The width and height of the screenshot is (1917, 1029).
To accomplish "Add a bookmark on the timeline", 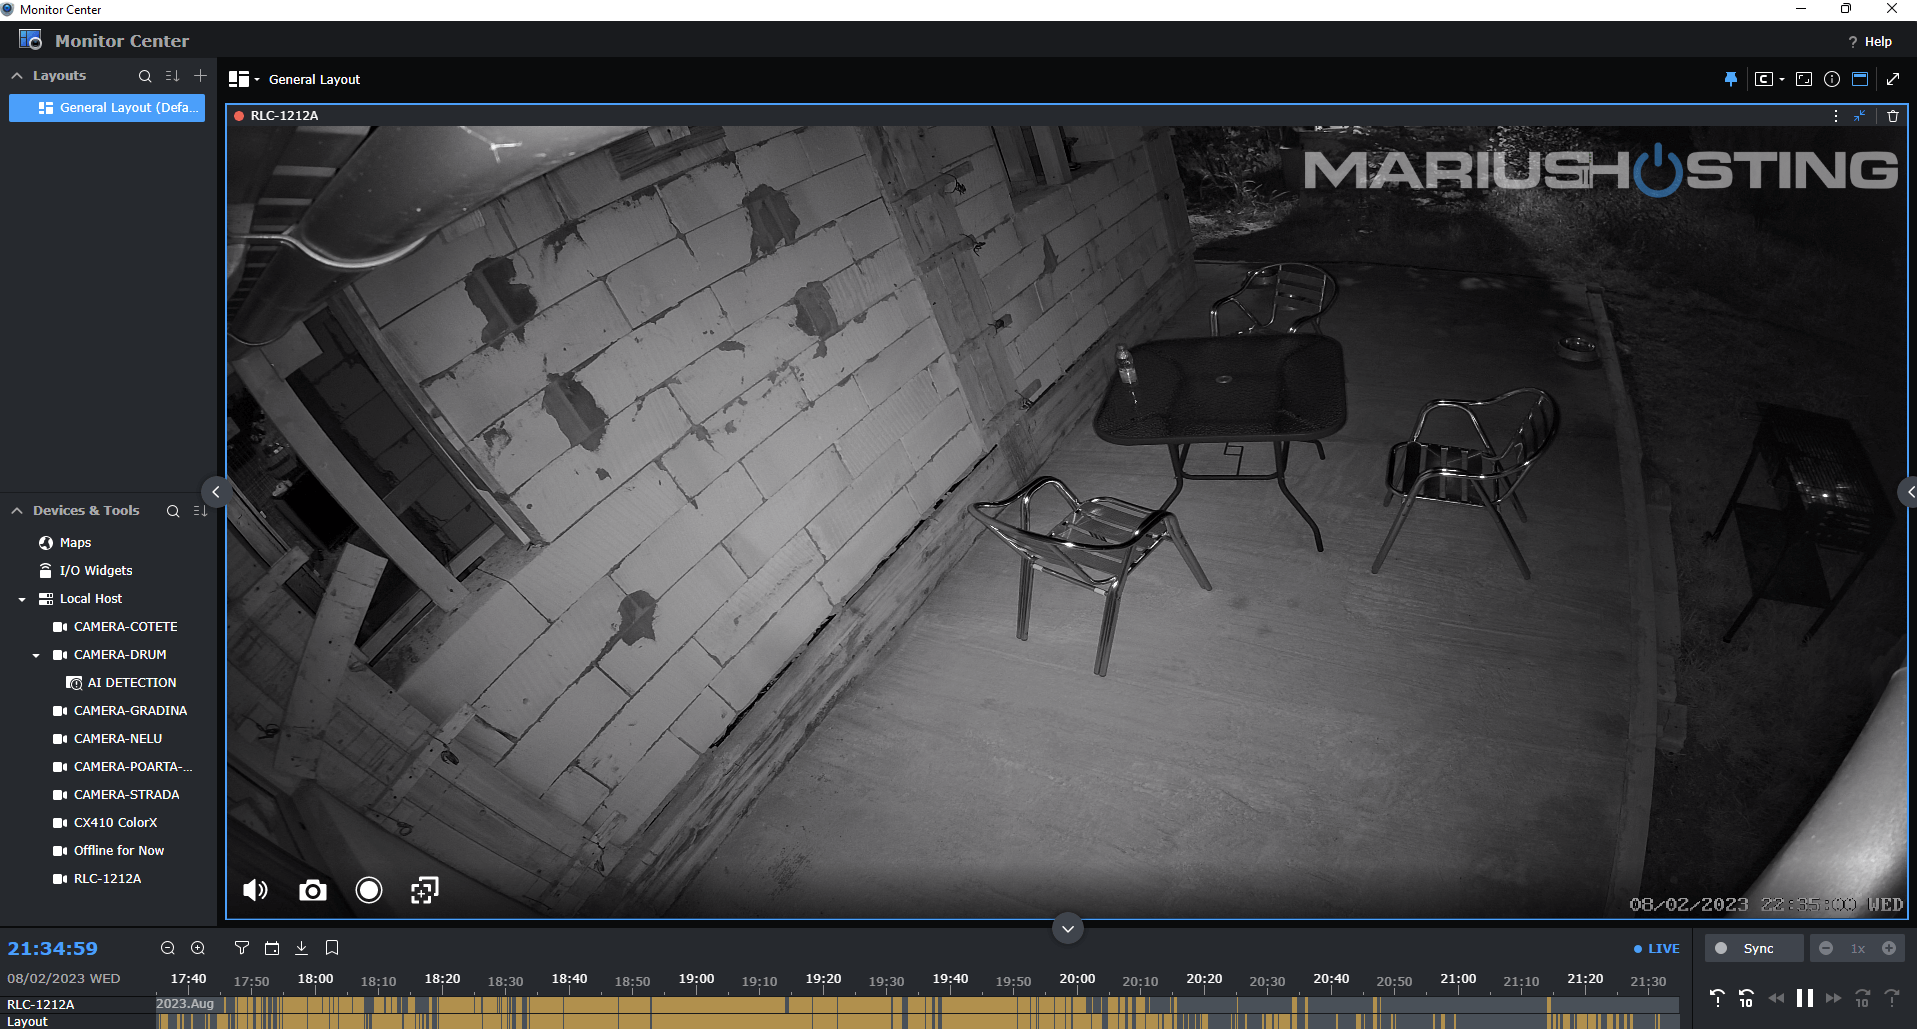I will tap(332, 948).
